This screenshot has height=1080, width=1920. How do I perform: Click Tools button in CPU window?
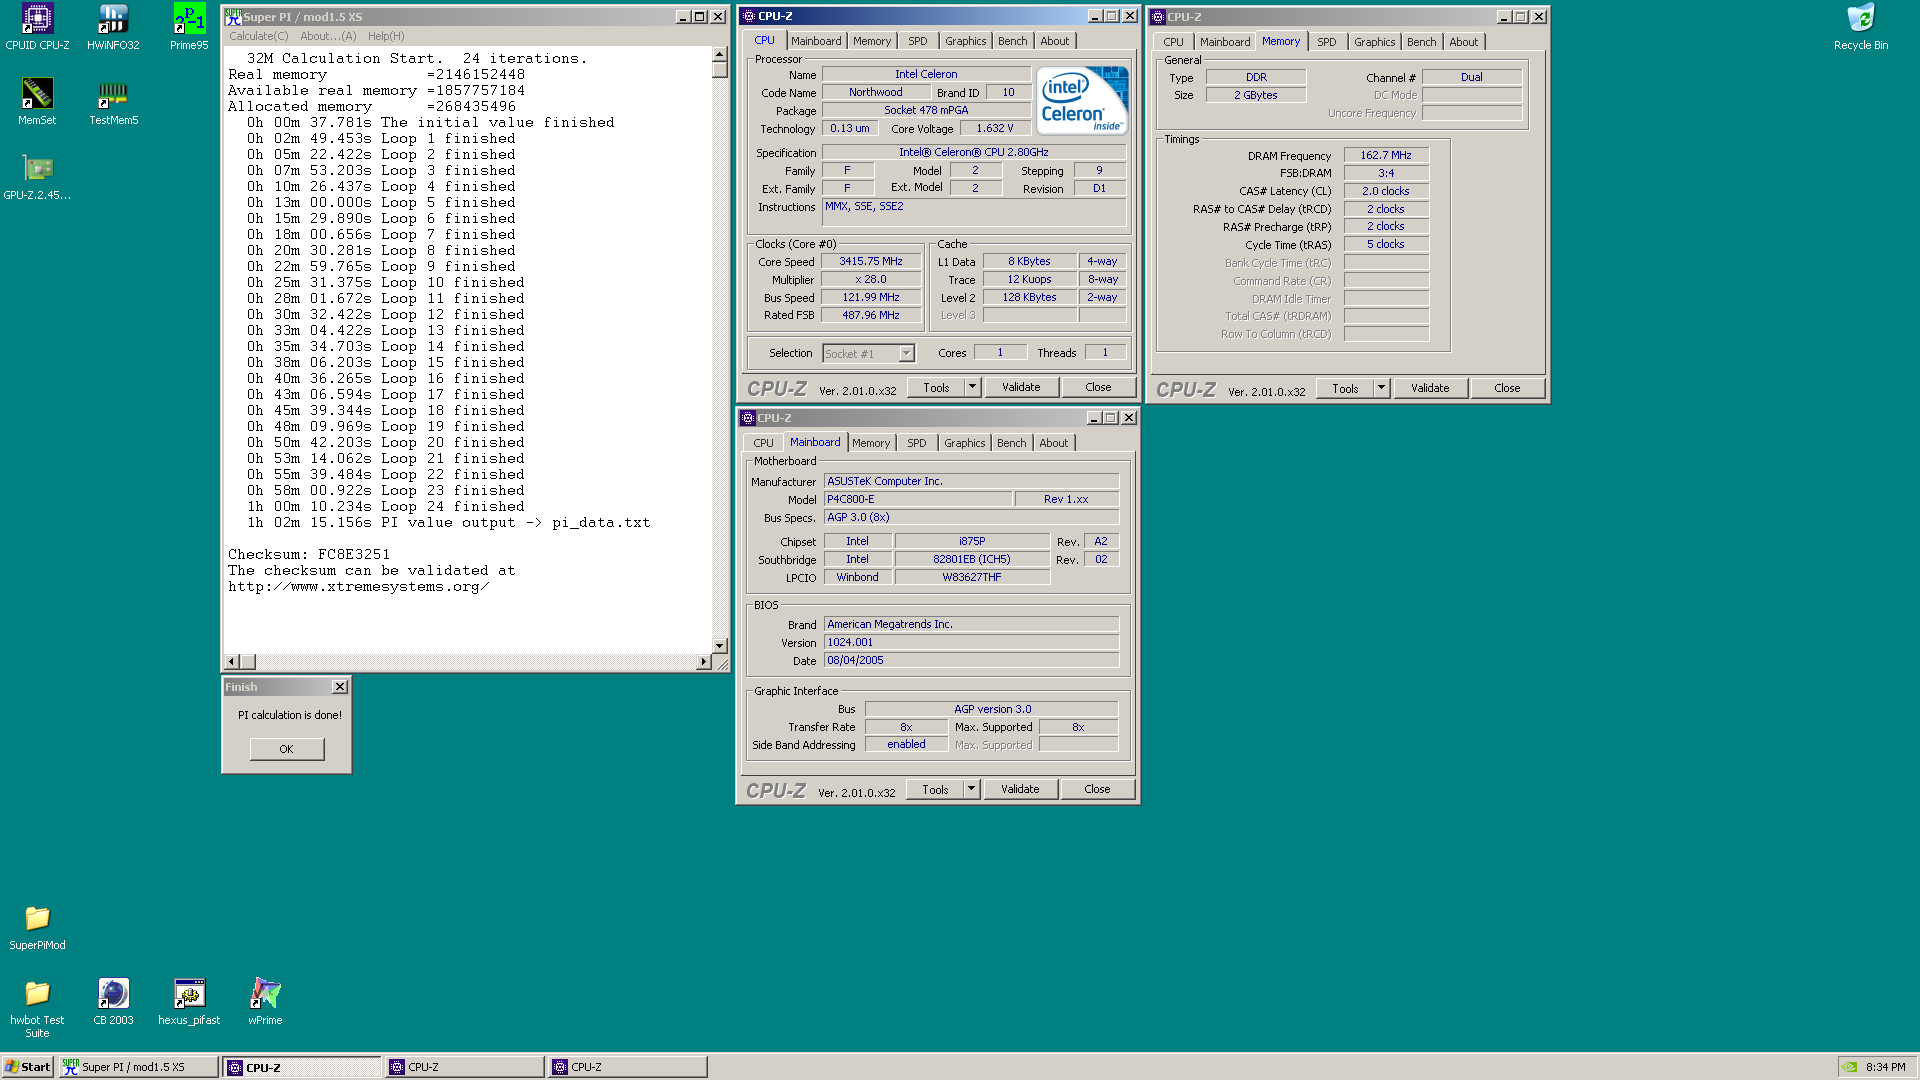(936, 387)
